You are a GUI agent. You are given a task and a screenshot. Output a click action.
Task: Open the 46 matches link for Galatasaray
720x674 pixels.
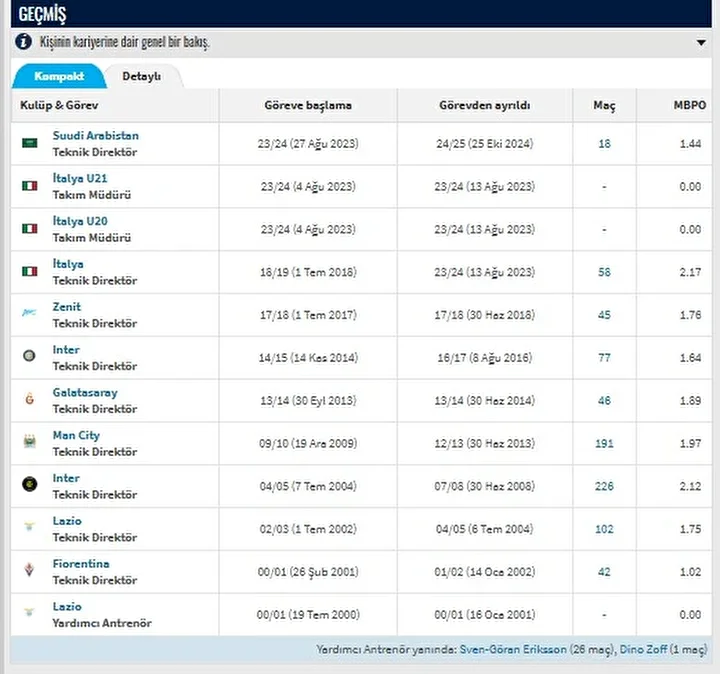604,400
